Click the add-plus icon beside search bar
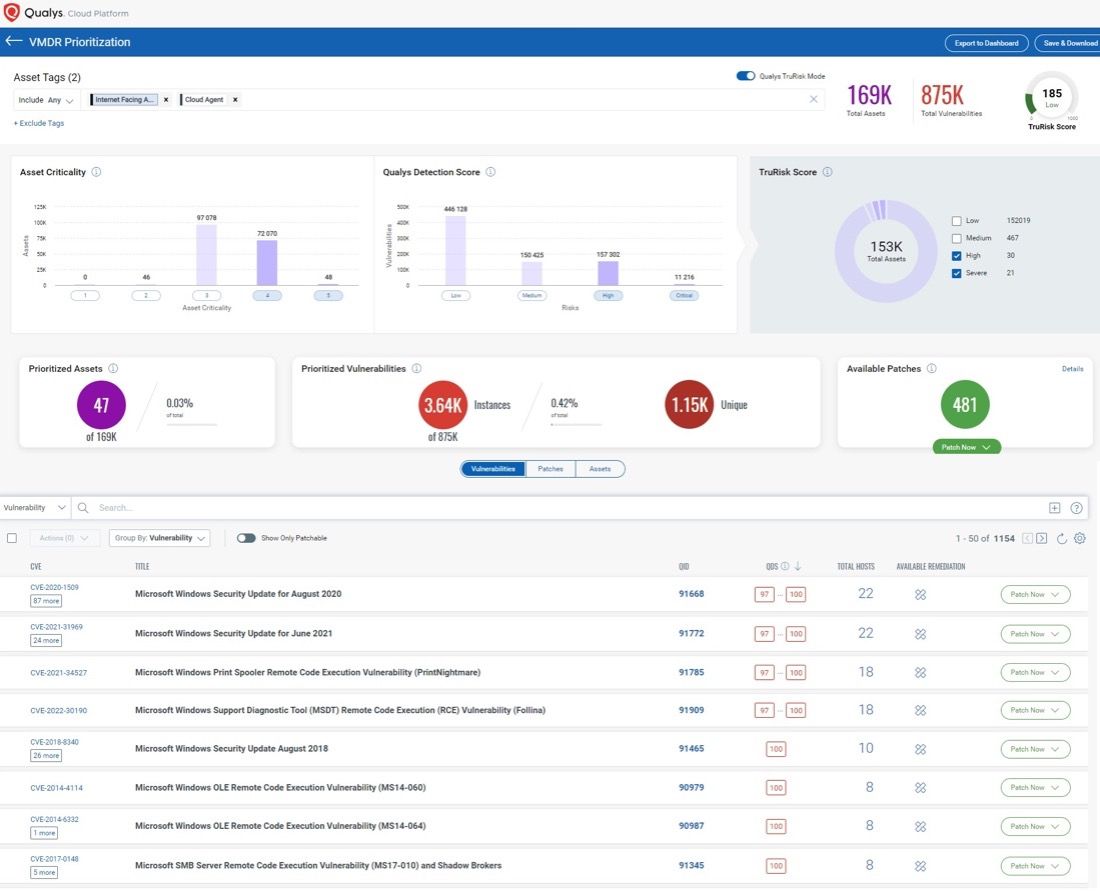 tap(1054, 508)
